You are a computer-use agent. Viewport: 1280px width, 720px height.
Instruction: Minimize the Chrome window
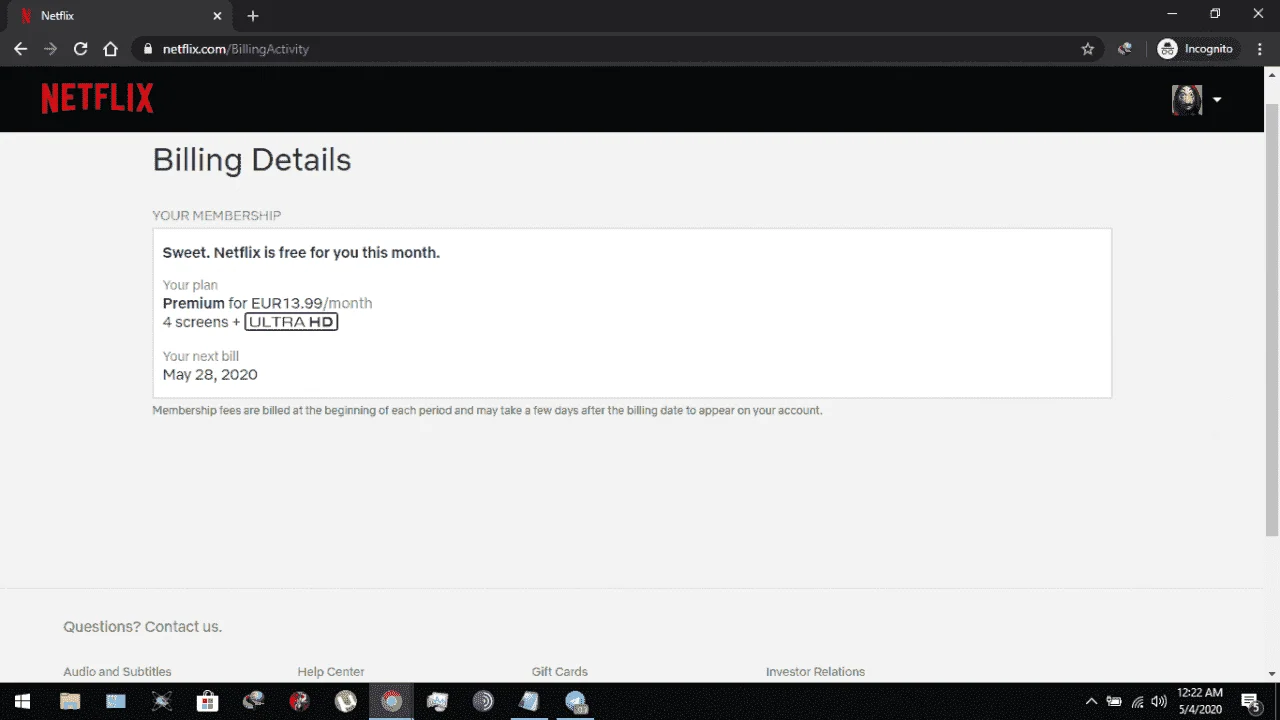tap(1172, 14)
